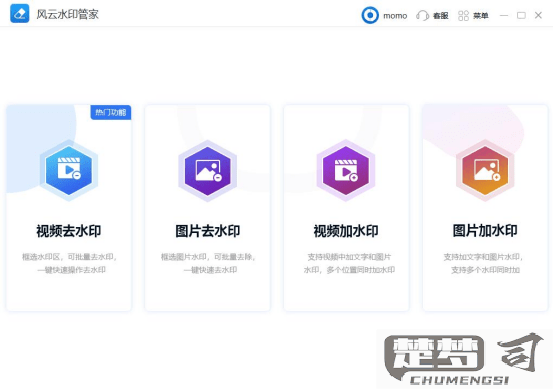Select the 图片加水印 title
553x389 pixels.
(485, 231)
